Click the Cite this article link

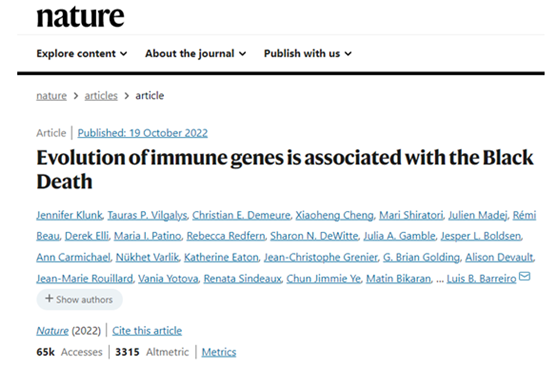tap(147, 331)
